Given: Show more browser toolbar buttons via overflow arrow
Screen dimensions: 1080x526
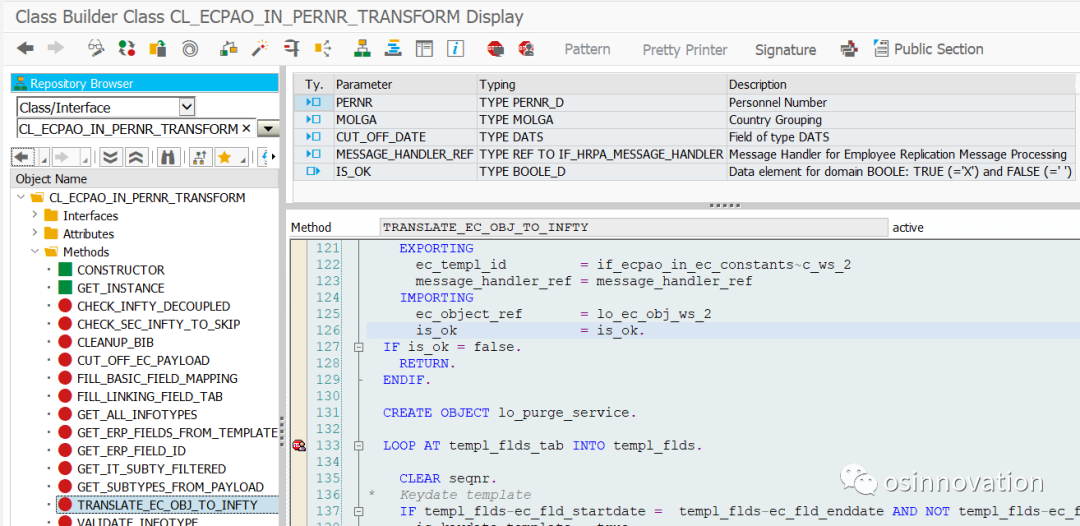Looking at the screenshot, I should click(x=273, y=157).
